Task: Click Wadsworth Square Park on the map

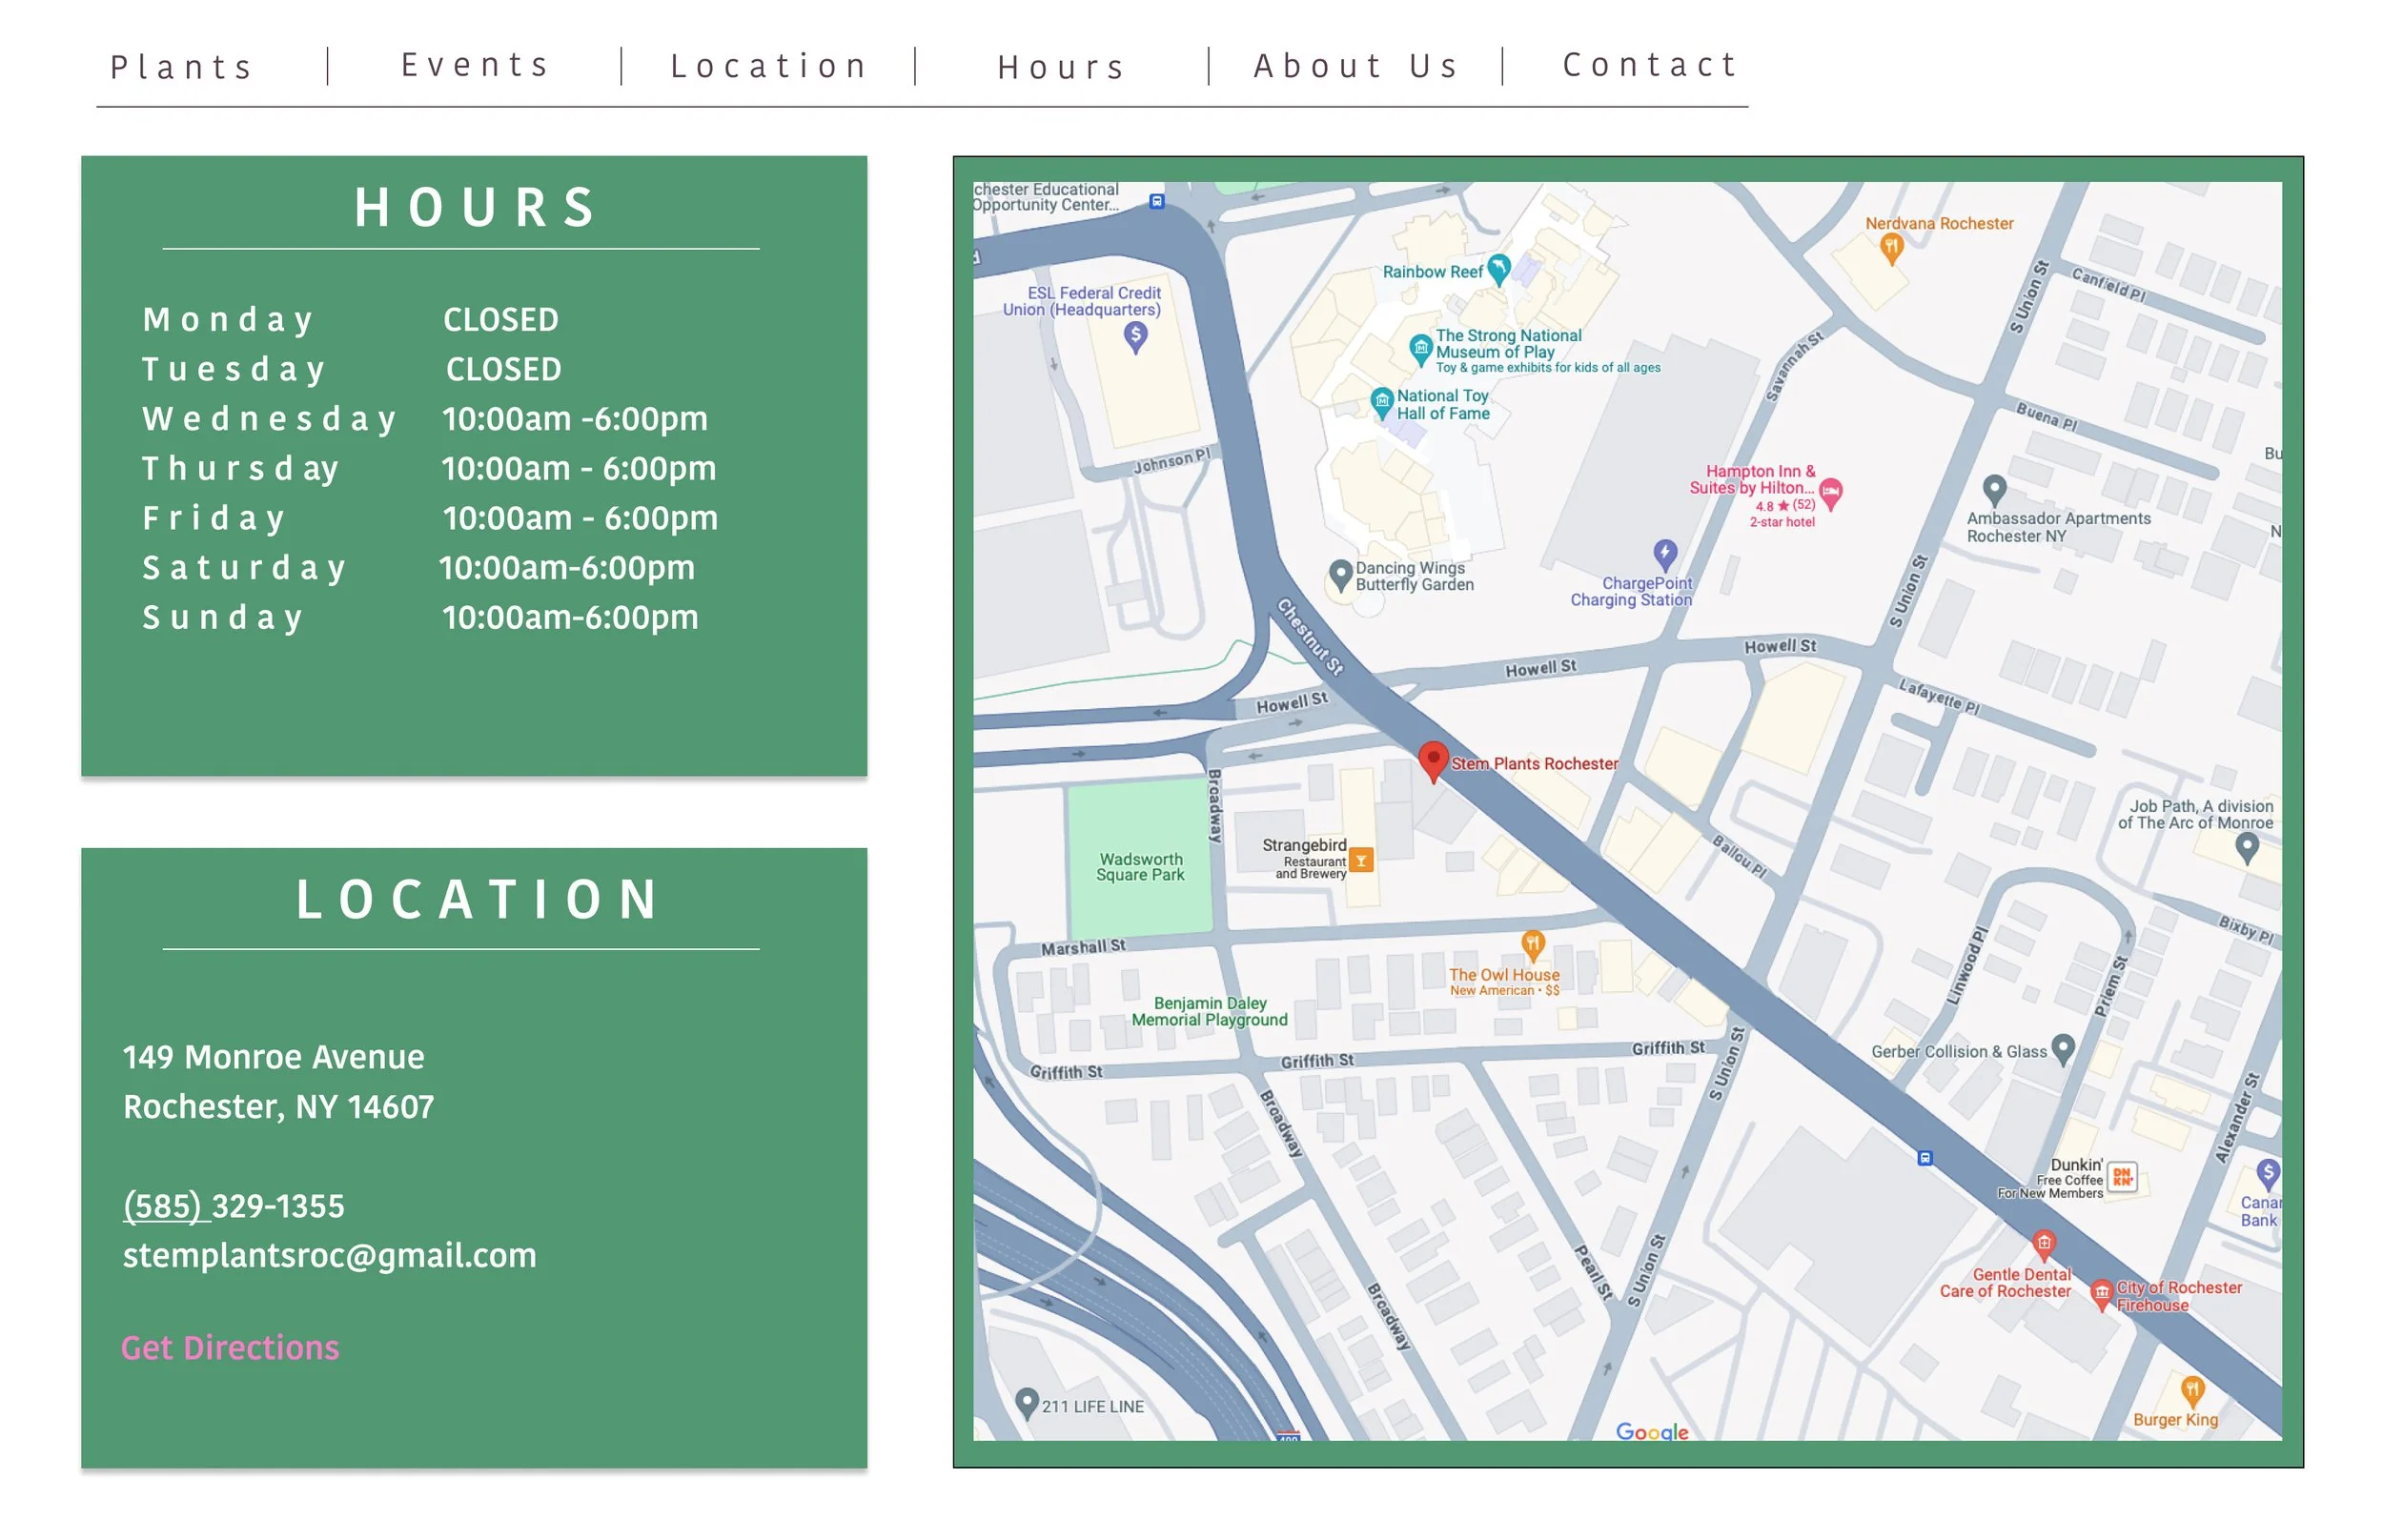Action: (x=1139, y=866)
